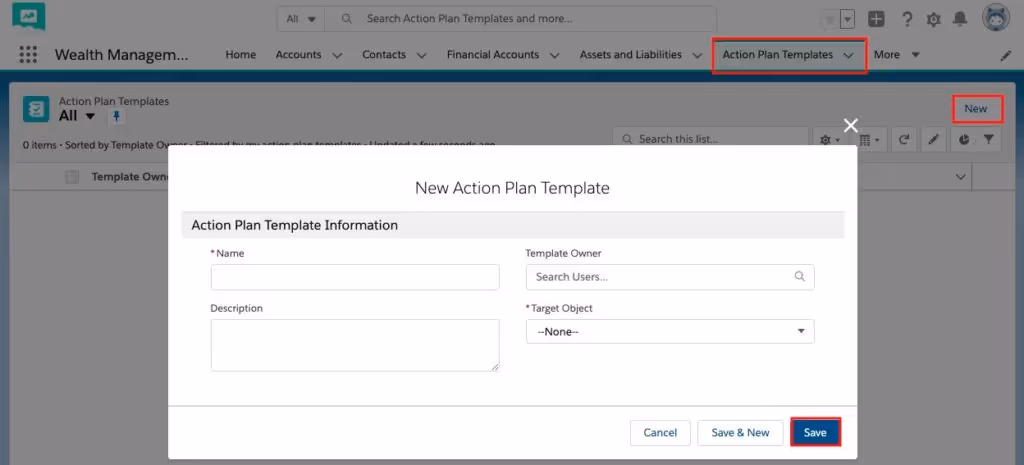The width and height of the screenshot is (1024, 465).
Task: Open list view controls gear
Action: coord(829,139)
